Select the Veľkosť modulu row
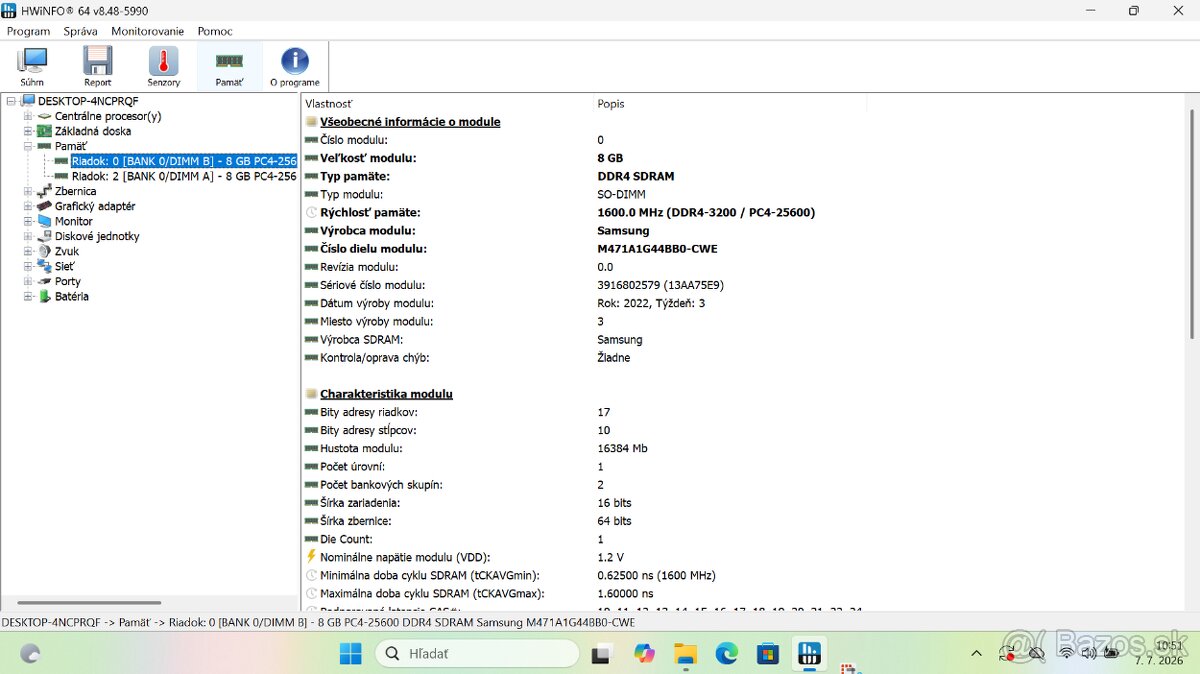Image resolution: width=1200 pixels, height=674 pixels. 743,158
